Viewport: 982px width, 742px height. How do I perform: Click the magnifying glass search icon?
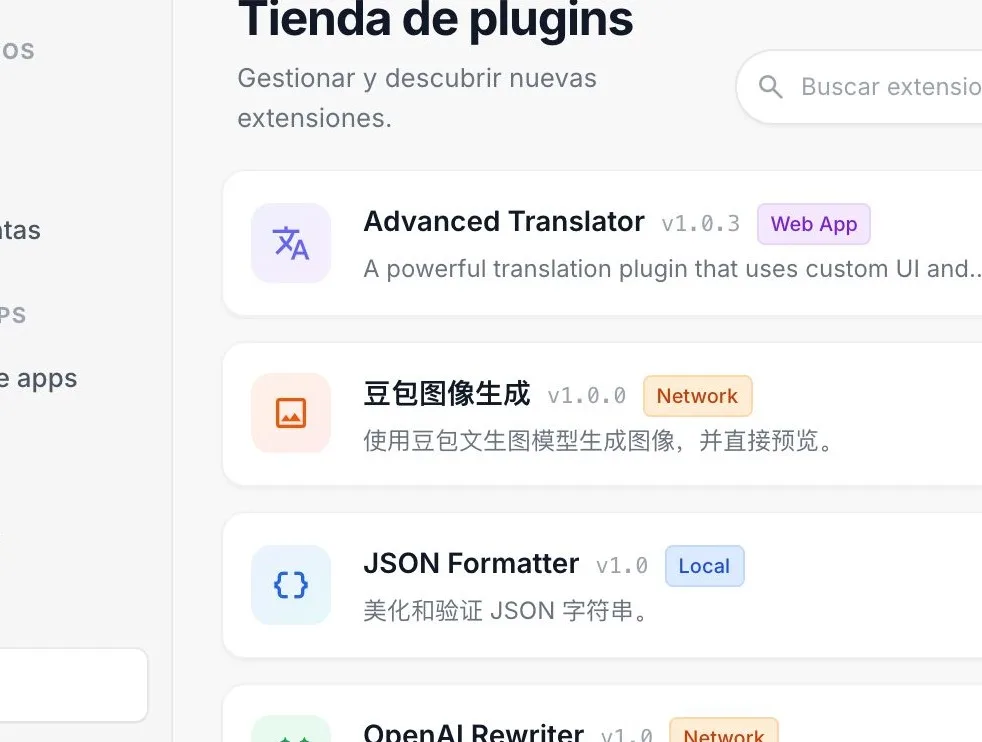tap(770, 86)
